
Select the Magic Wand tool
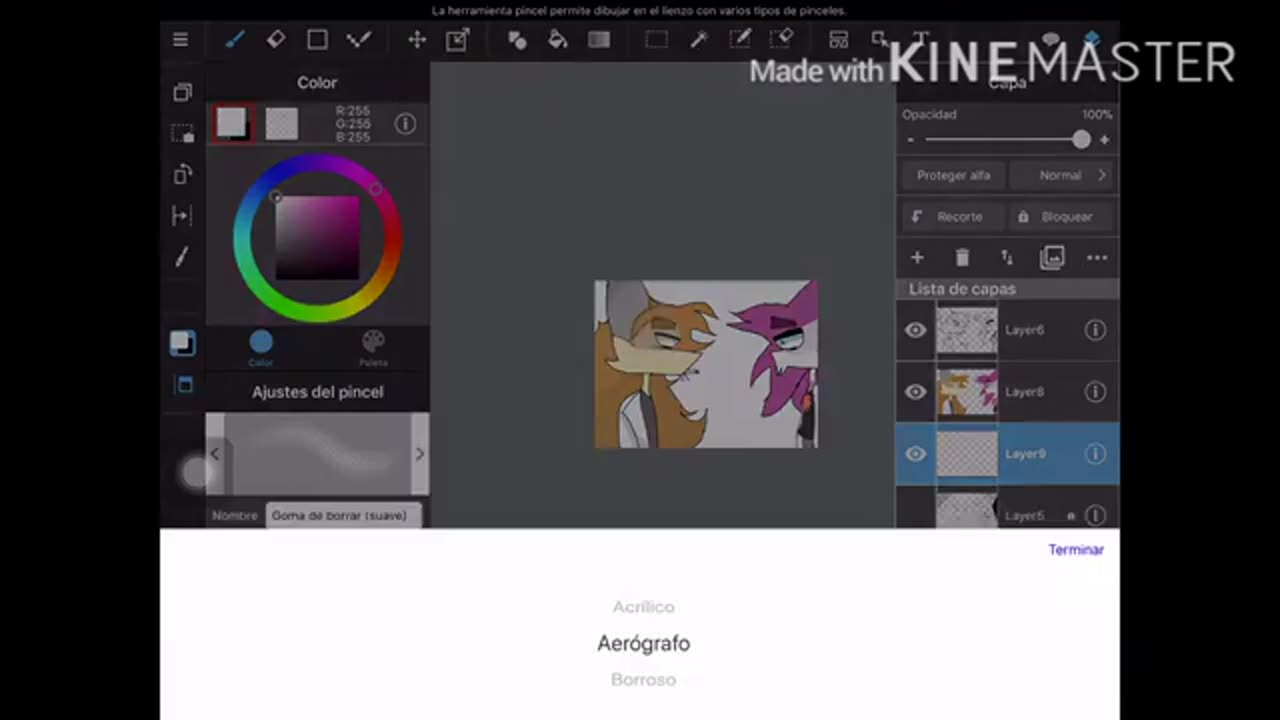[x=699, y=40]
